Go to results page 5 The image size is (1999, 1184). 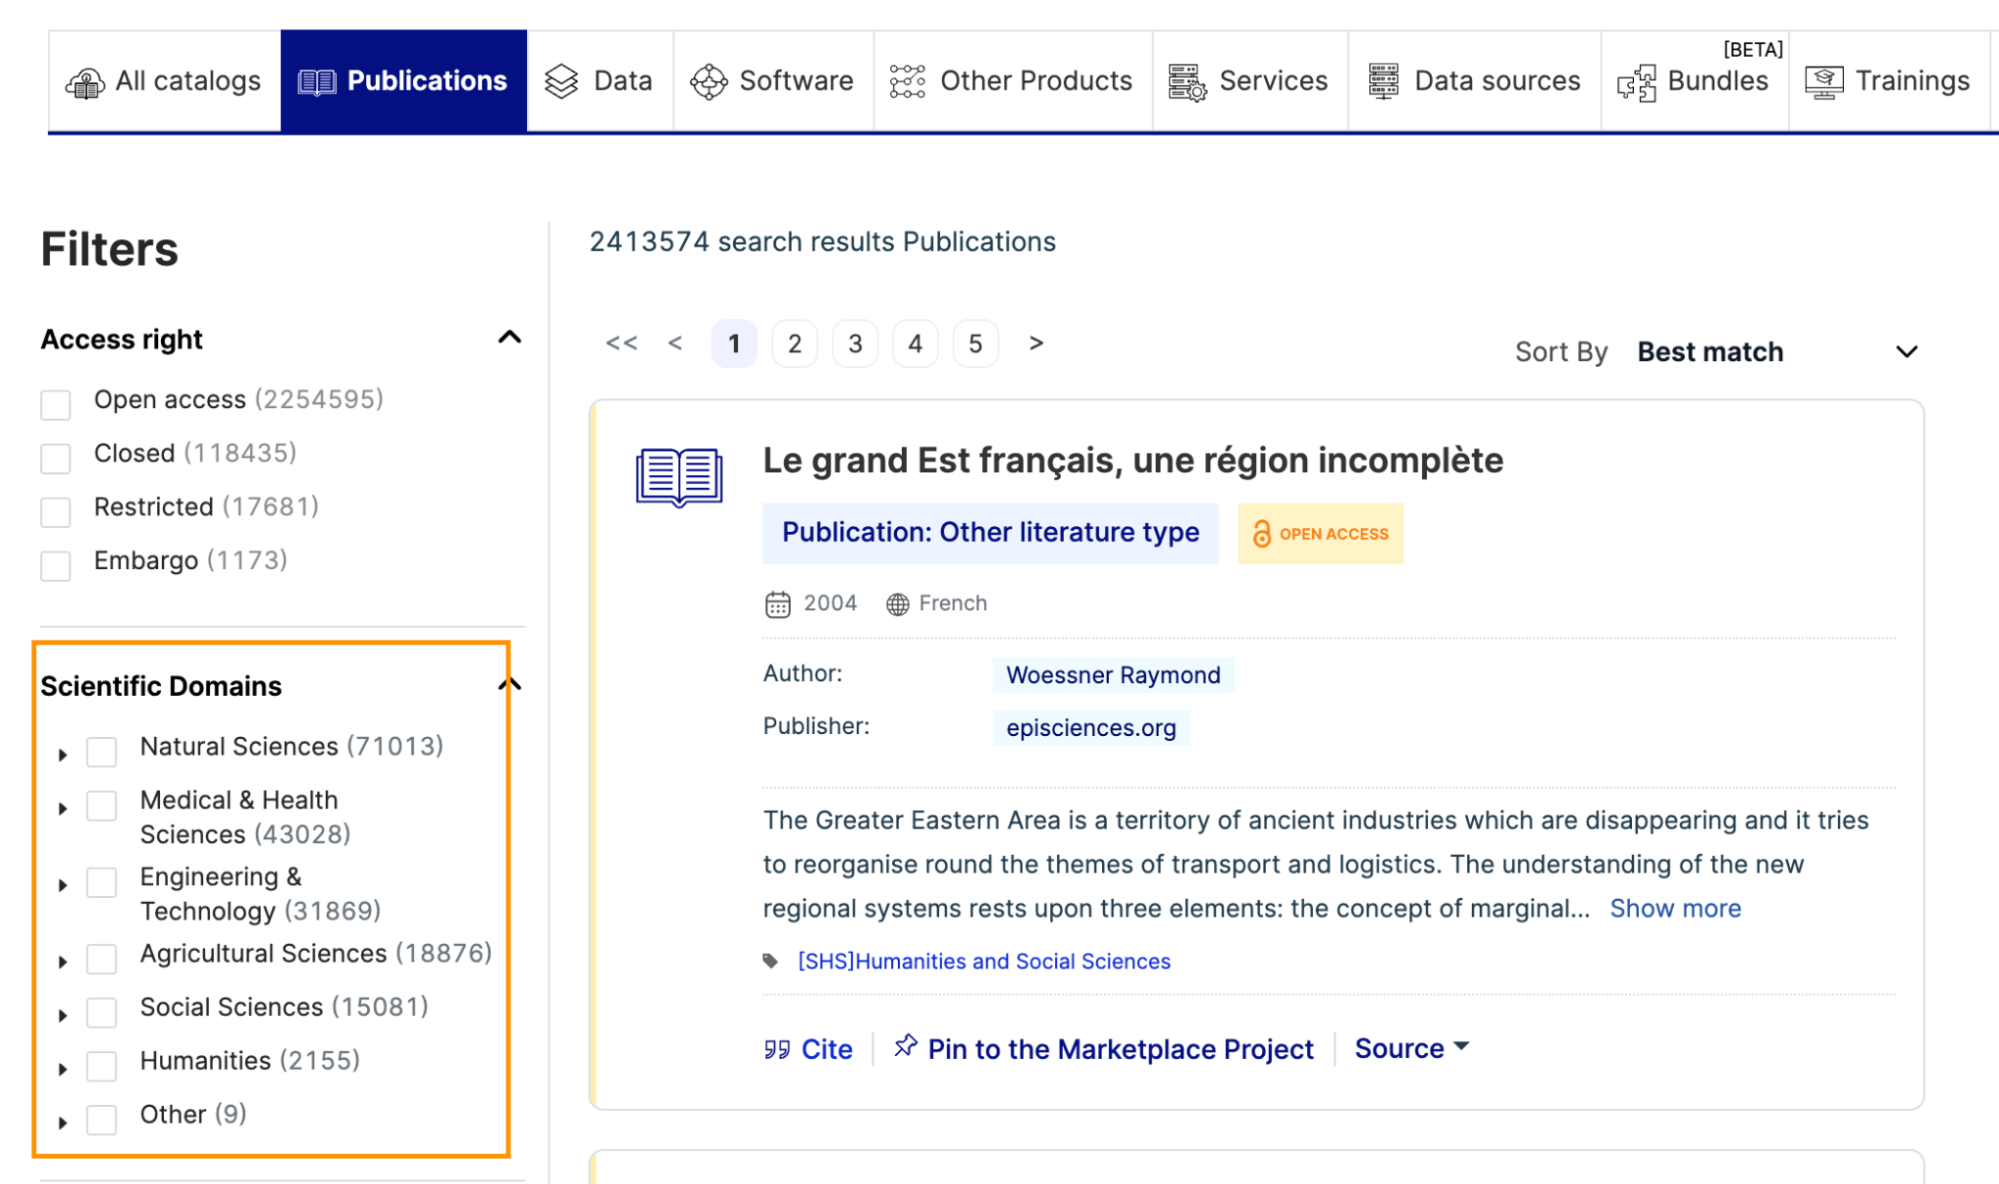click(976, 344)
